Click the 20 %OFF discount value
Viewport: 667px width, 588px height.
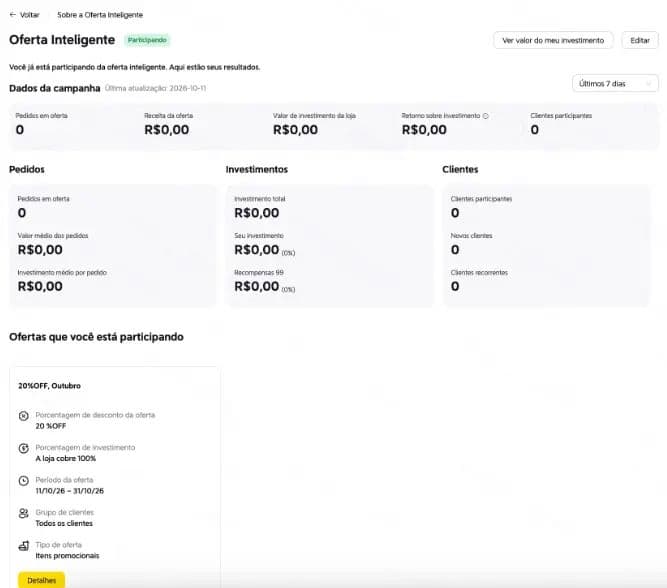tap(51, 426)
